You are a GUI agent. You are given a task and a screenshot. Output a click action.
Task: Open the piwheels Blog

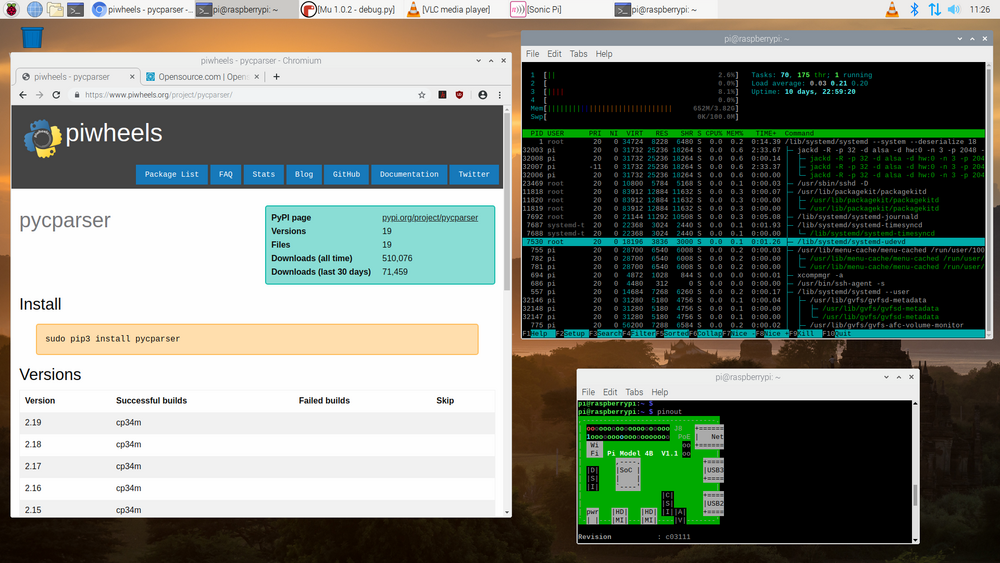(304, 174)
